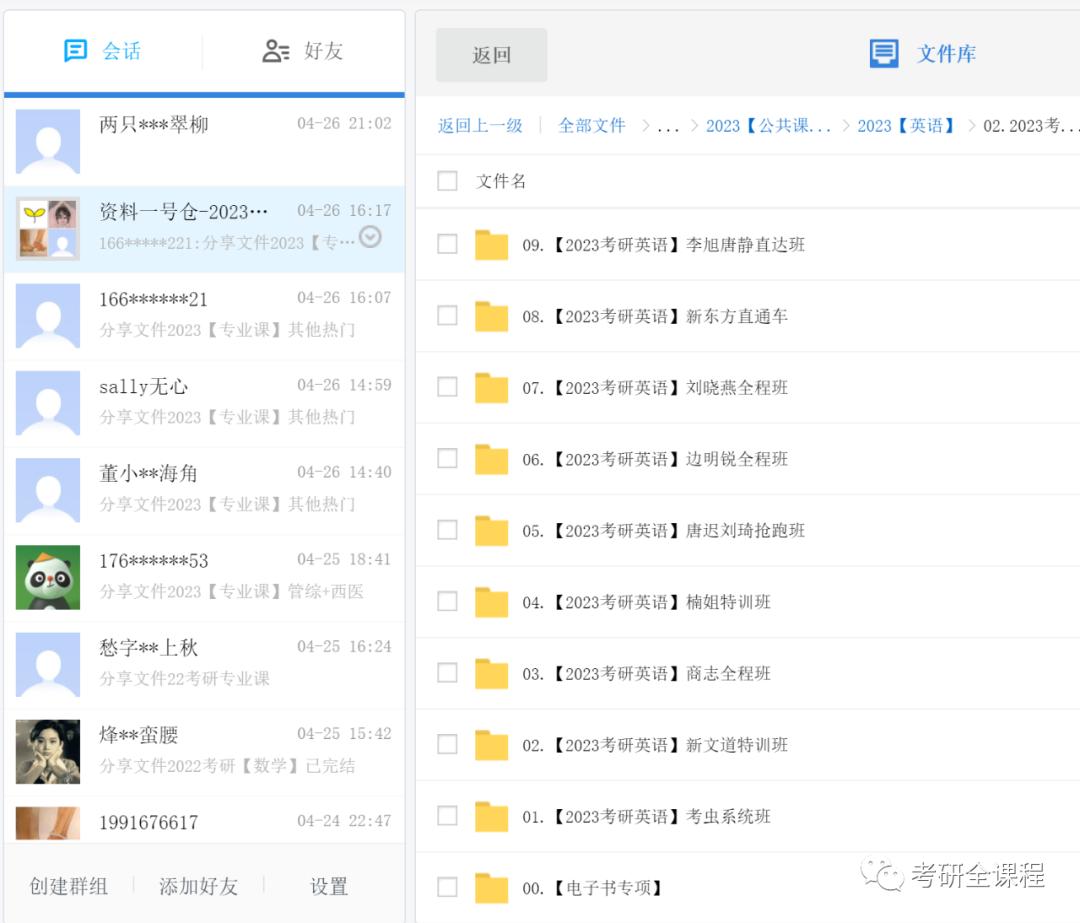Click the 文件库 file library icon
The width and height of the screenshot is (1080, 923).
(x=884, y=54)
